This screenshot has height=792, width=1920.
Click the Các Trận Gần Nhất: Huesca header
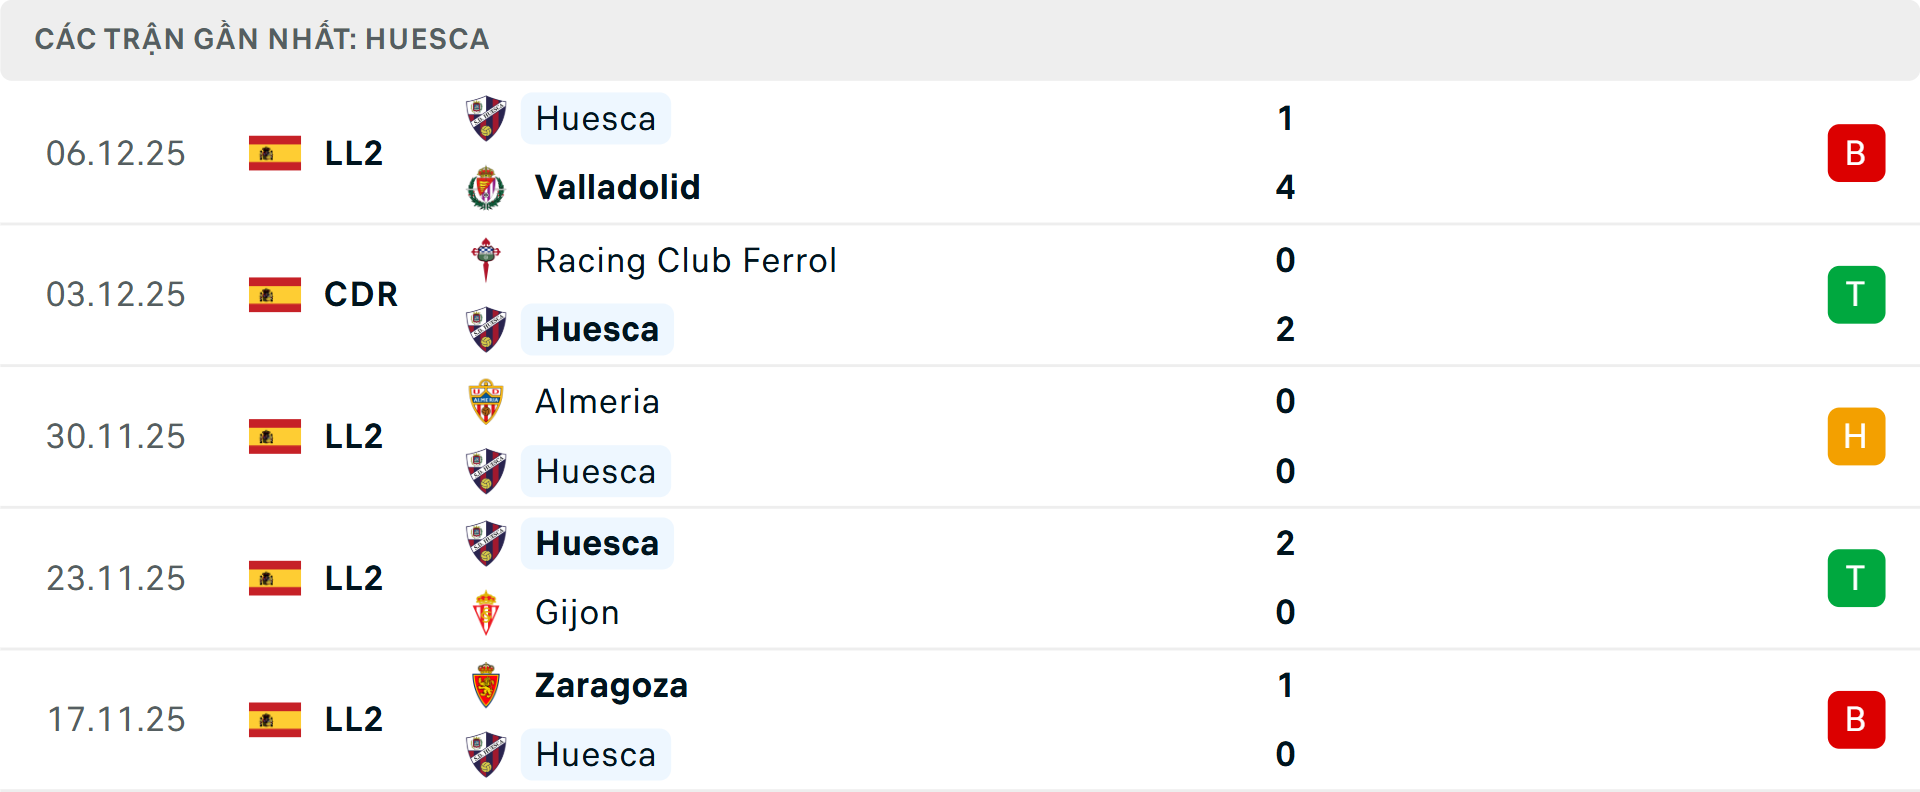point(262,40)
